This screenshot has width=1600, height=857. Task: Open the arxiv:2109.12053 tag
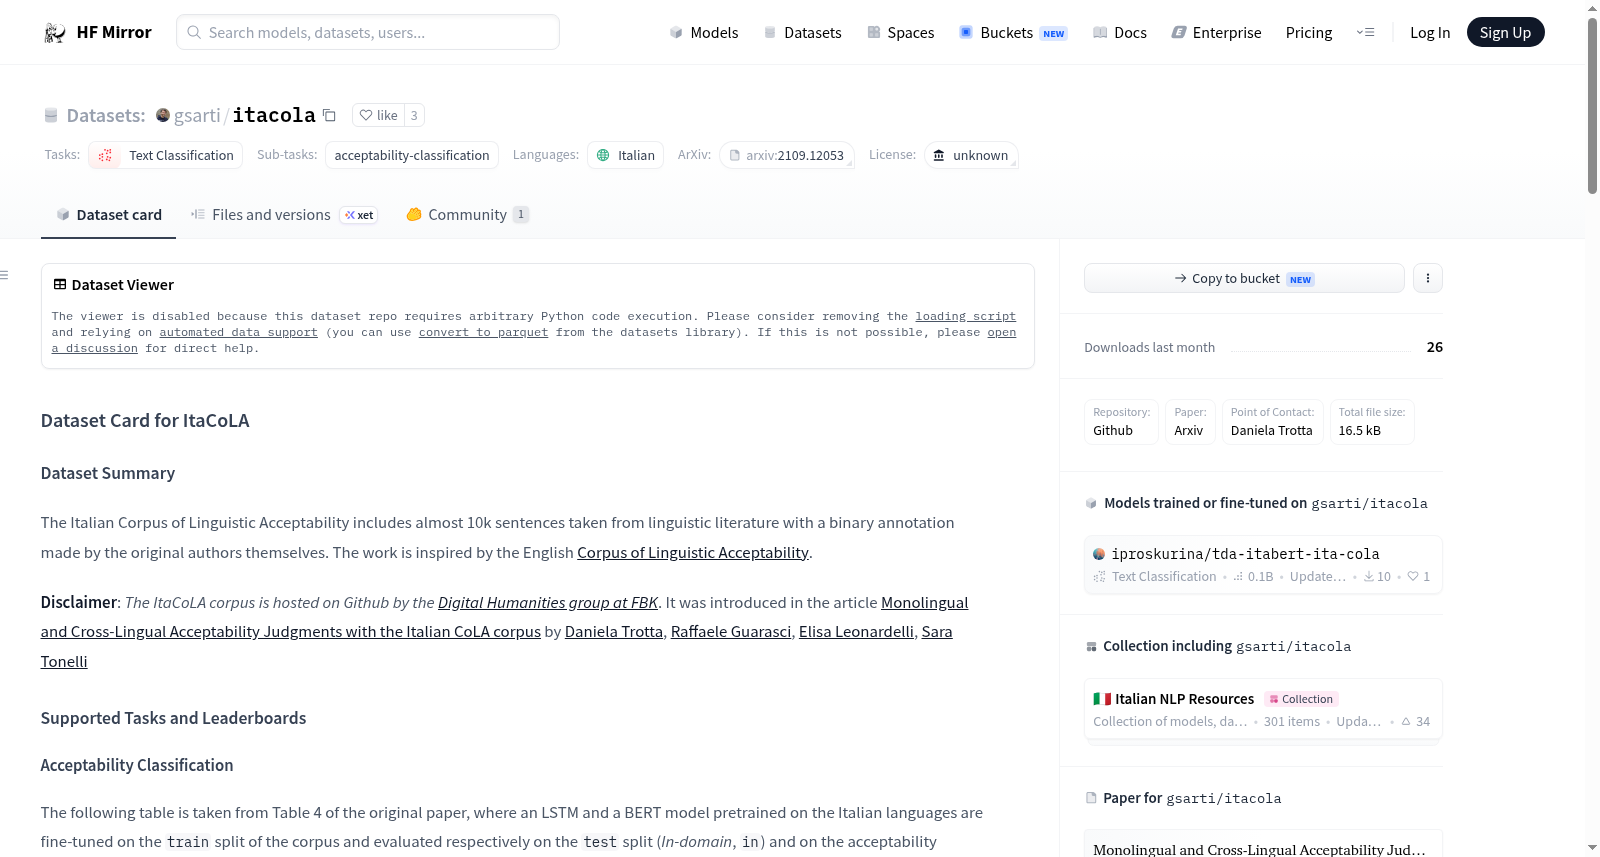coord(787,155)
